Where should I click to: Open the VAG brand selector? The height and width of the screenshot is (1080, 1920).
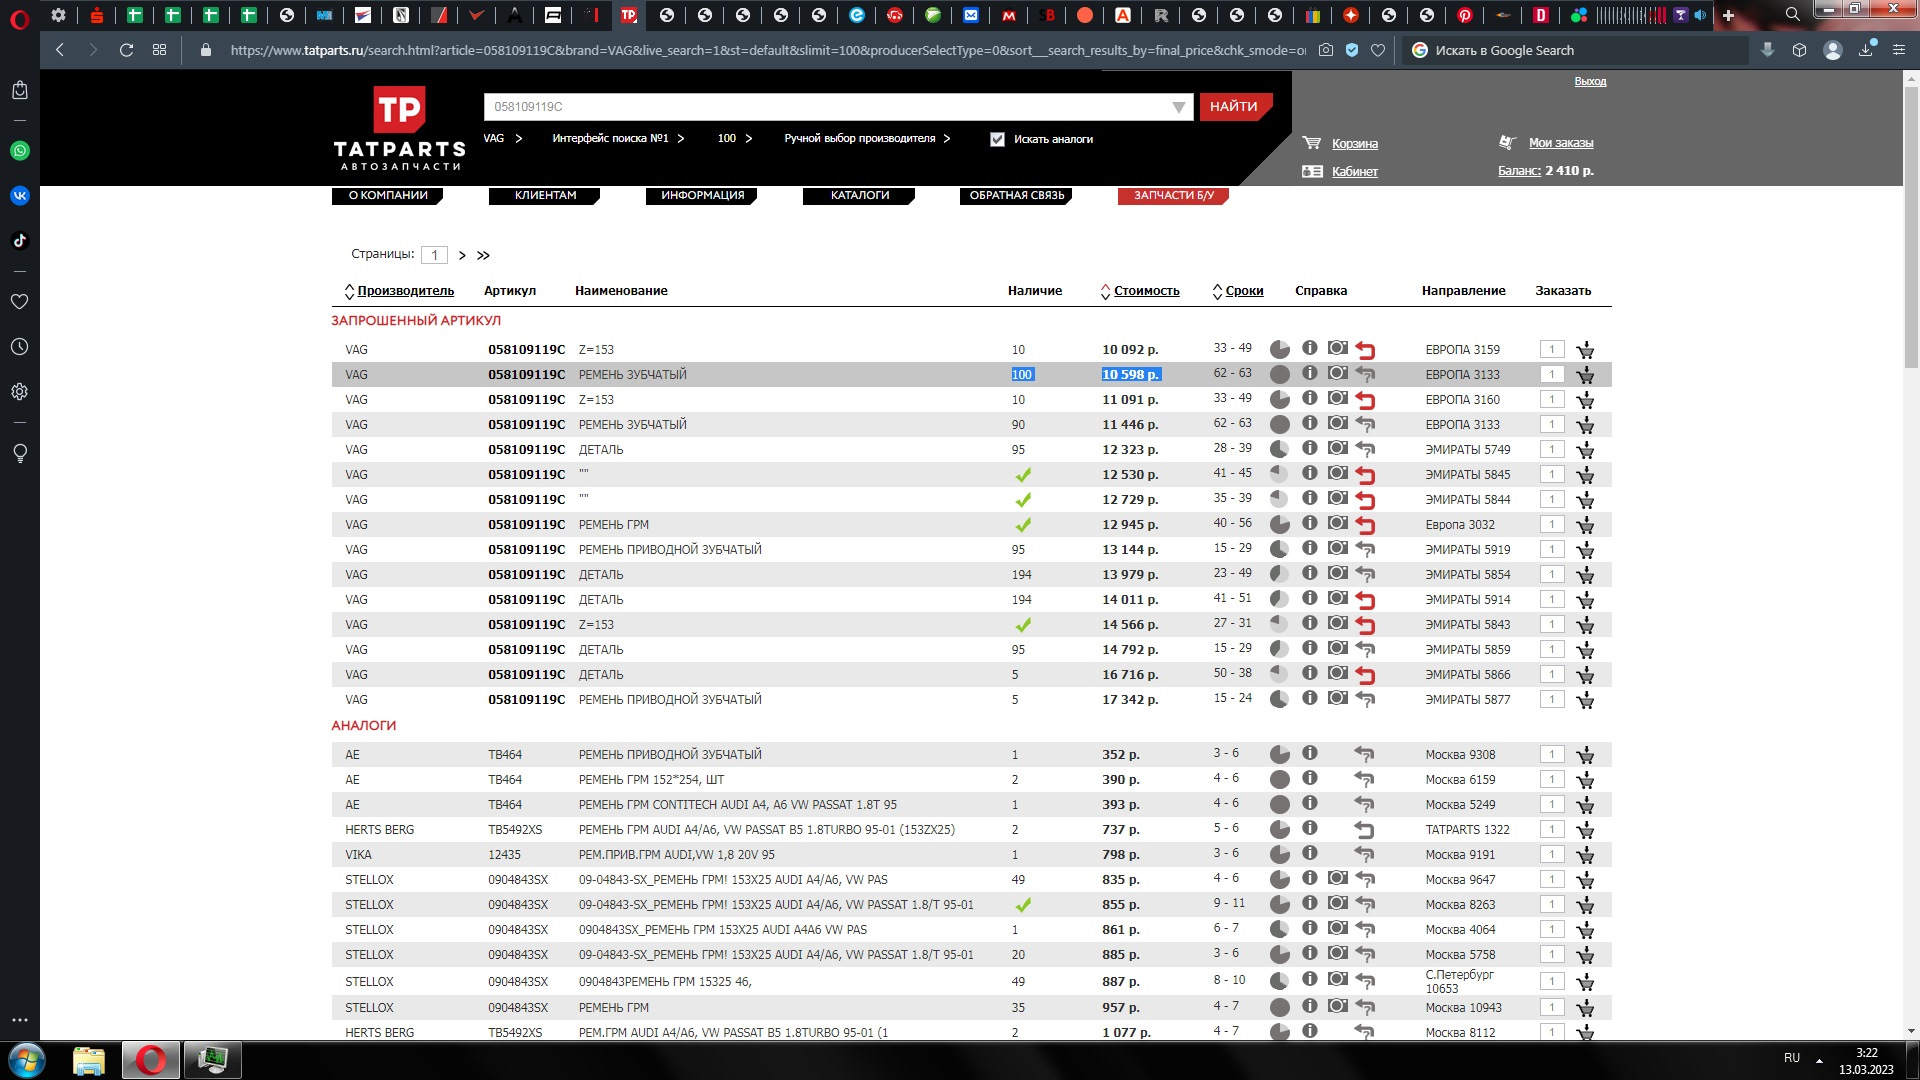[x=503, y=138]
